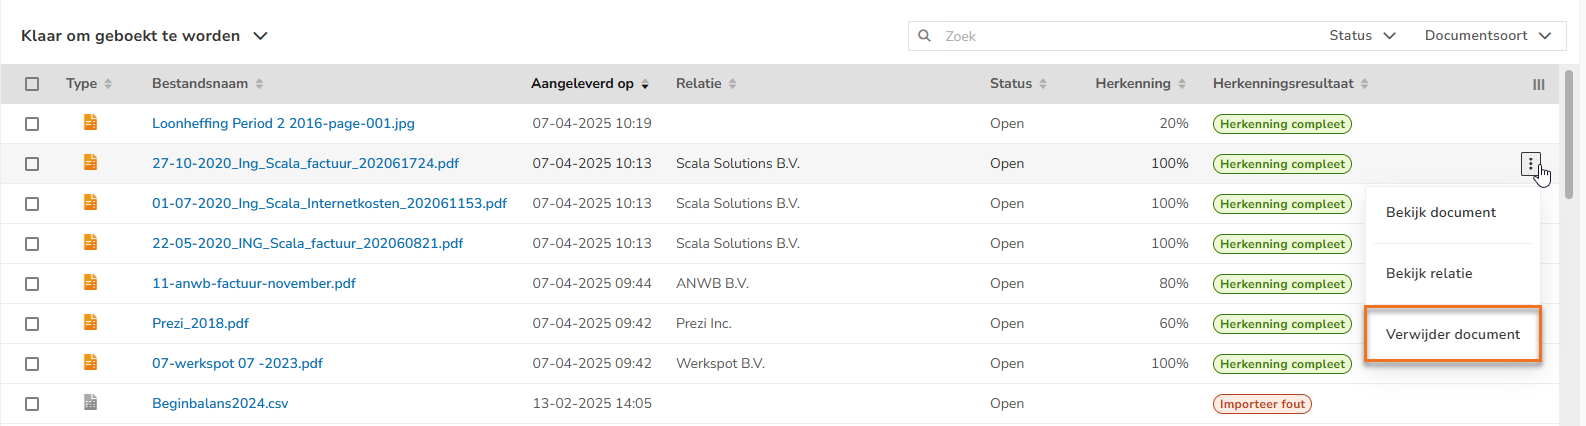Click the vertical scrollbar thumb
The height and width of the screenshot is (426, 1586).
pyautogui.click(x=1571, y=120)
